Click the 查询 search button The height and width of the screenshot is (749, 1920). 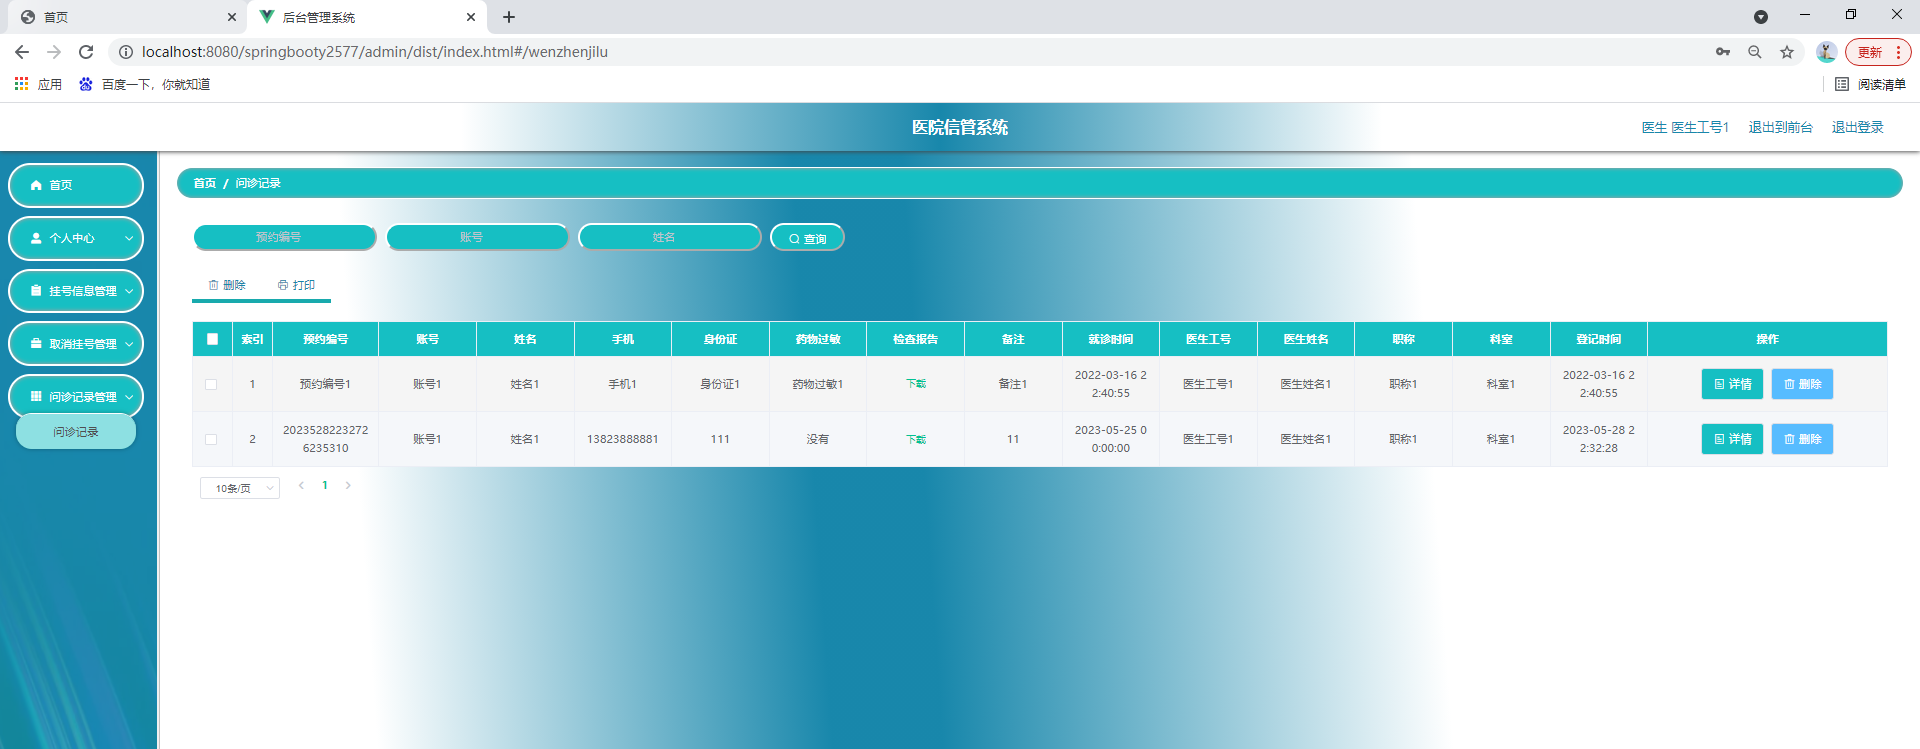(x=807, y=238)
